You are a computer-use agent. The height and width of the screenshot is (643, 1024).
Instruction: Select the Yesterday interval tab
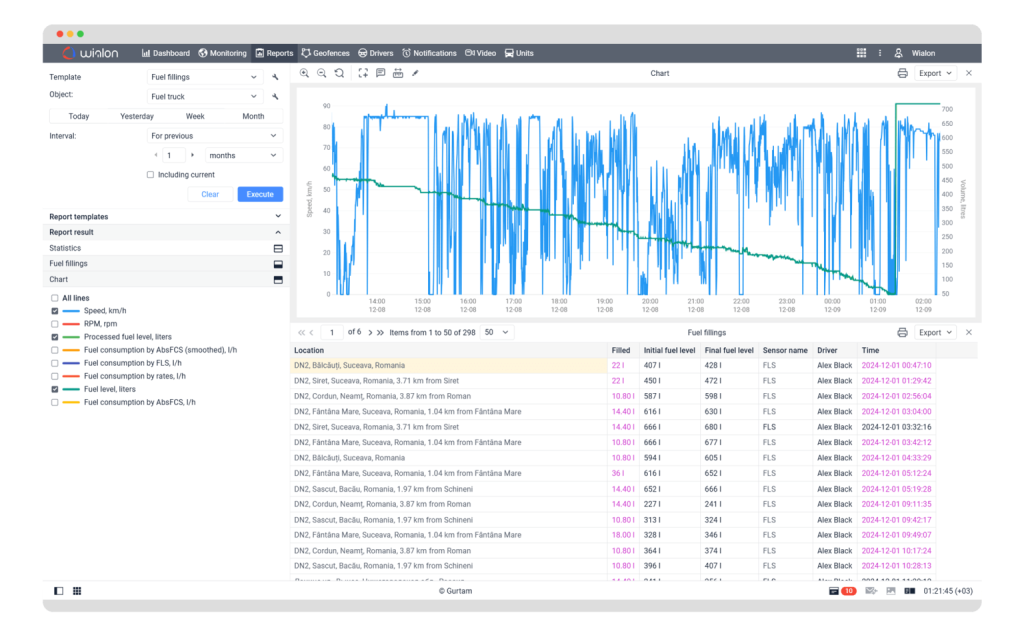(137, 116)
